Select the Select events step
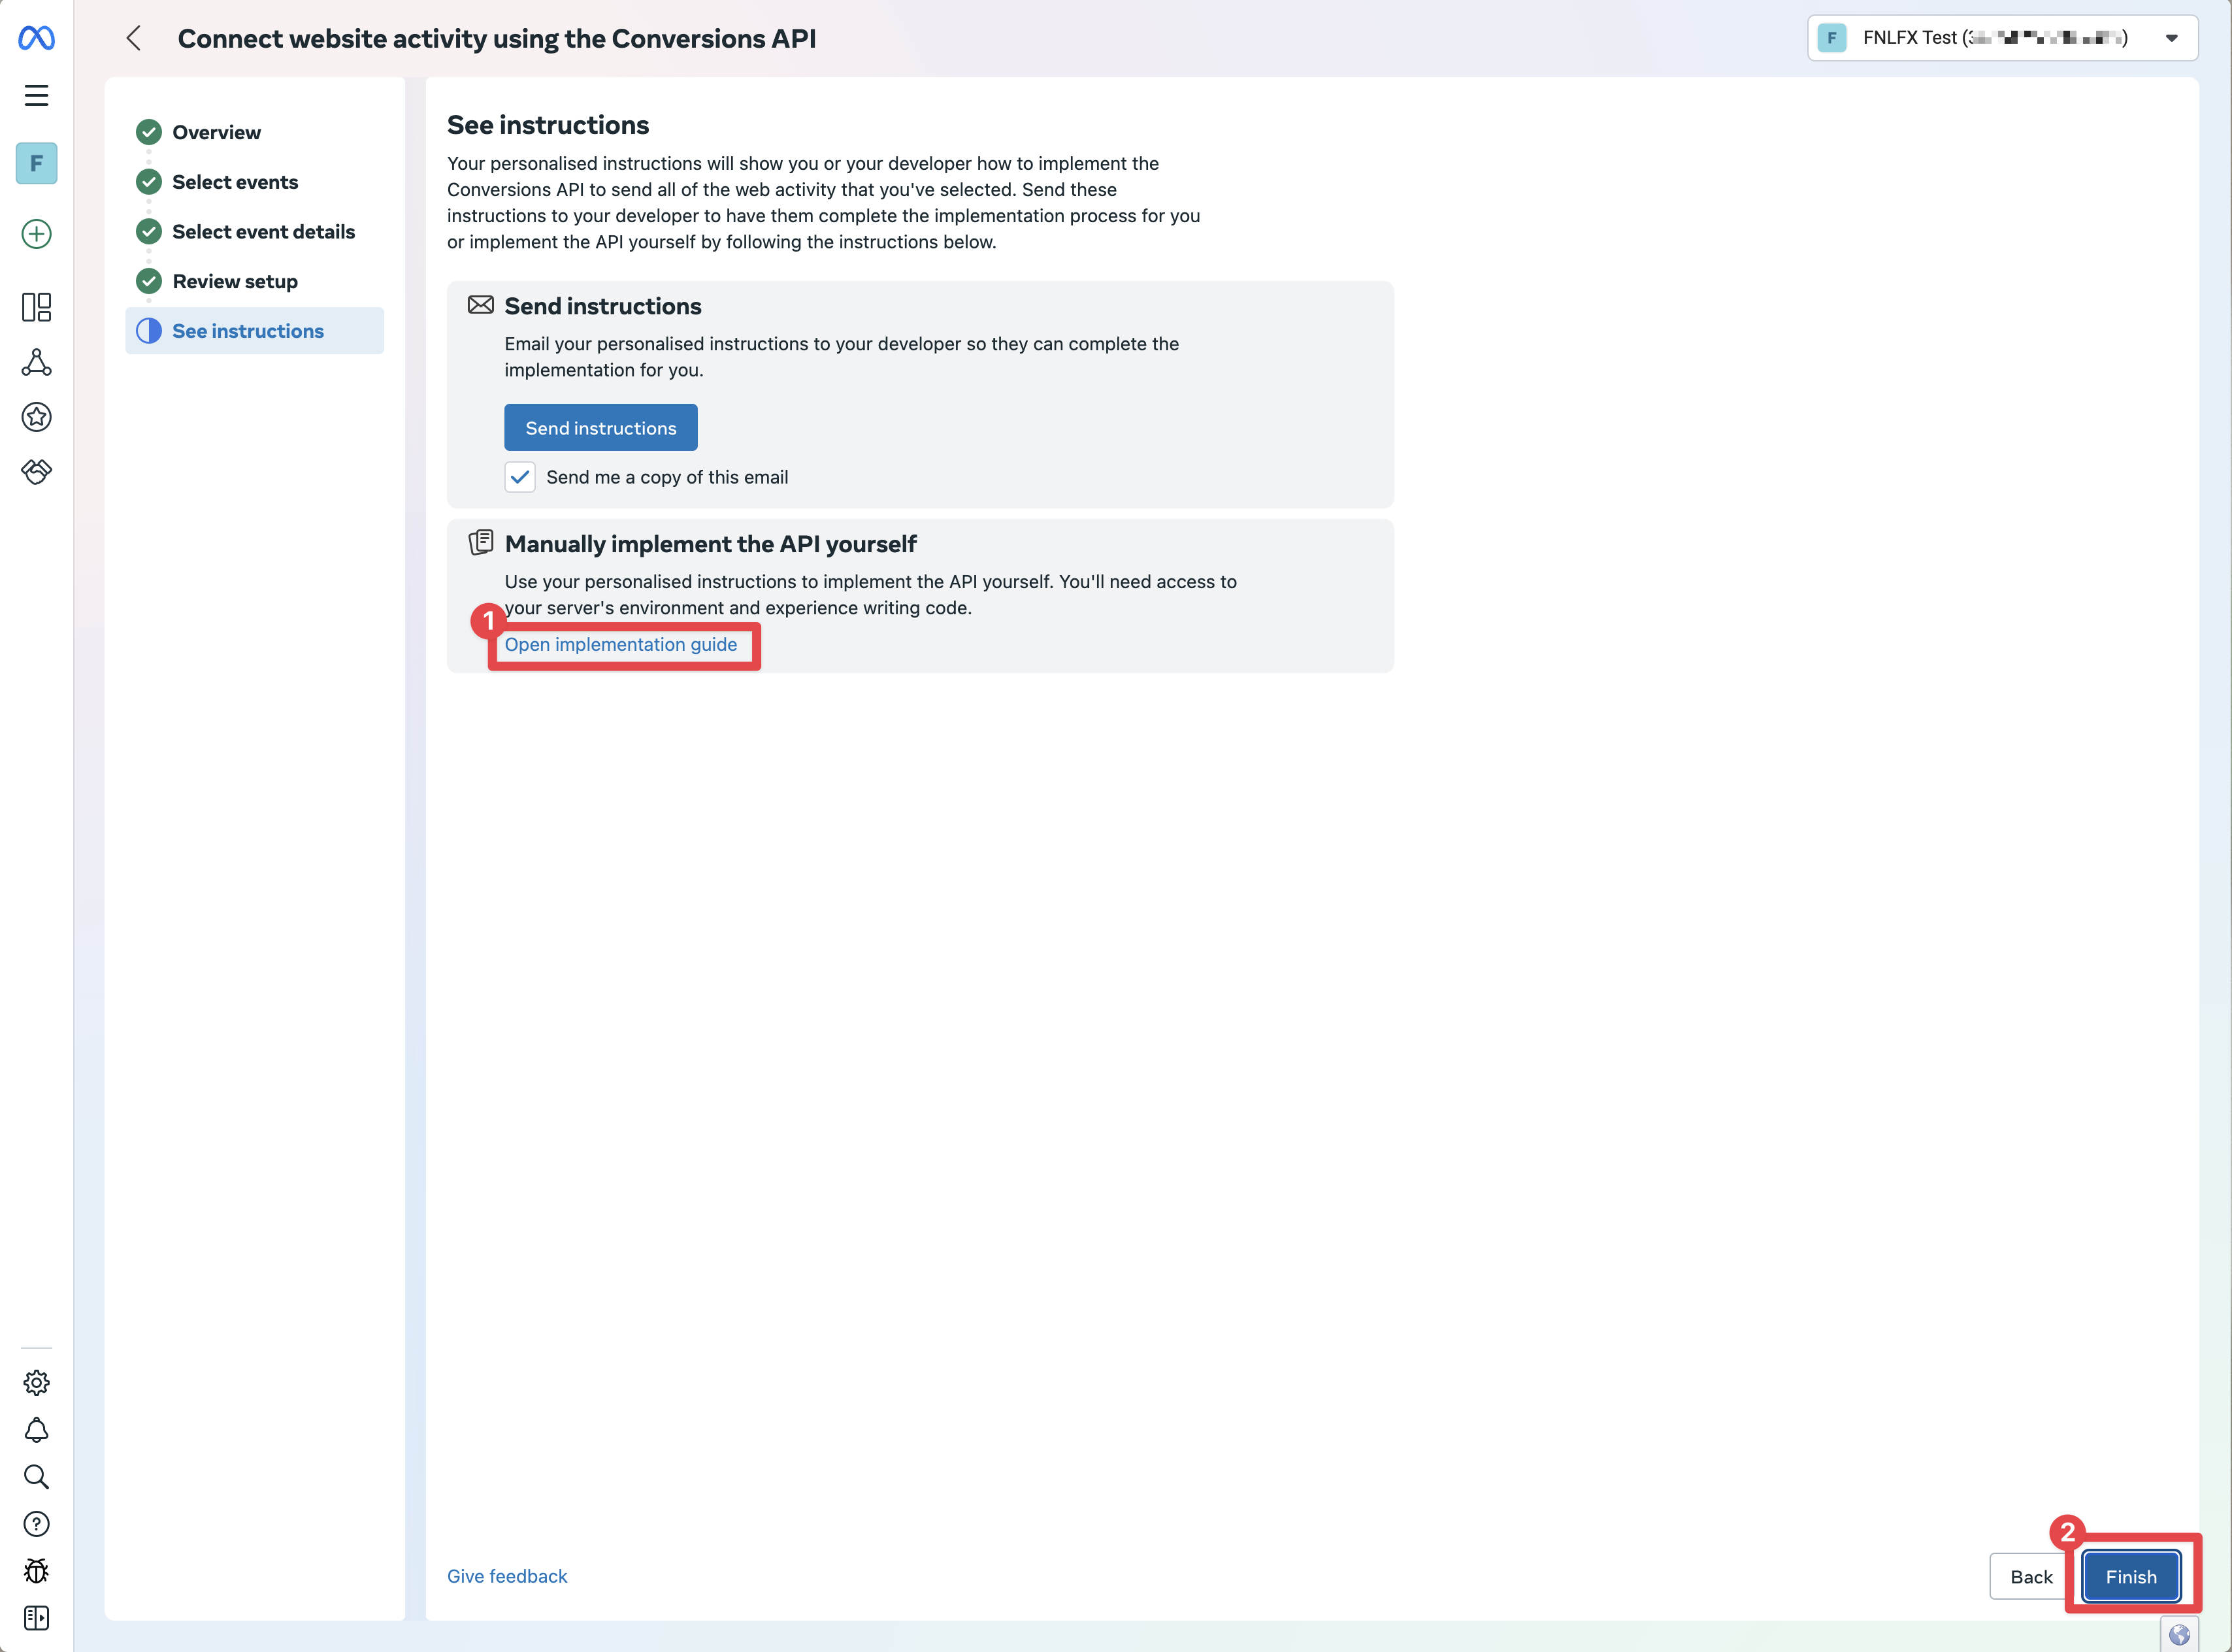Screen dimensions: 2232x1652 (x=234, y=182)
